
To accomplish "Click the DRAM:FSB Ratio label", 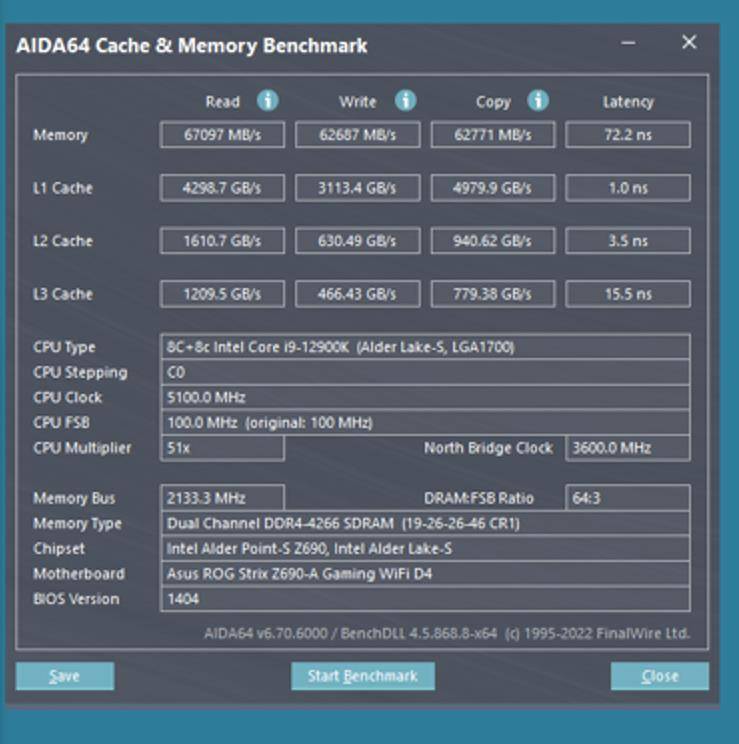I will point(478,498).
